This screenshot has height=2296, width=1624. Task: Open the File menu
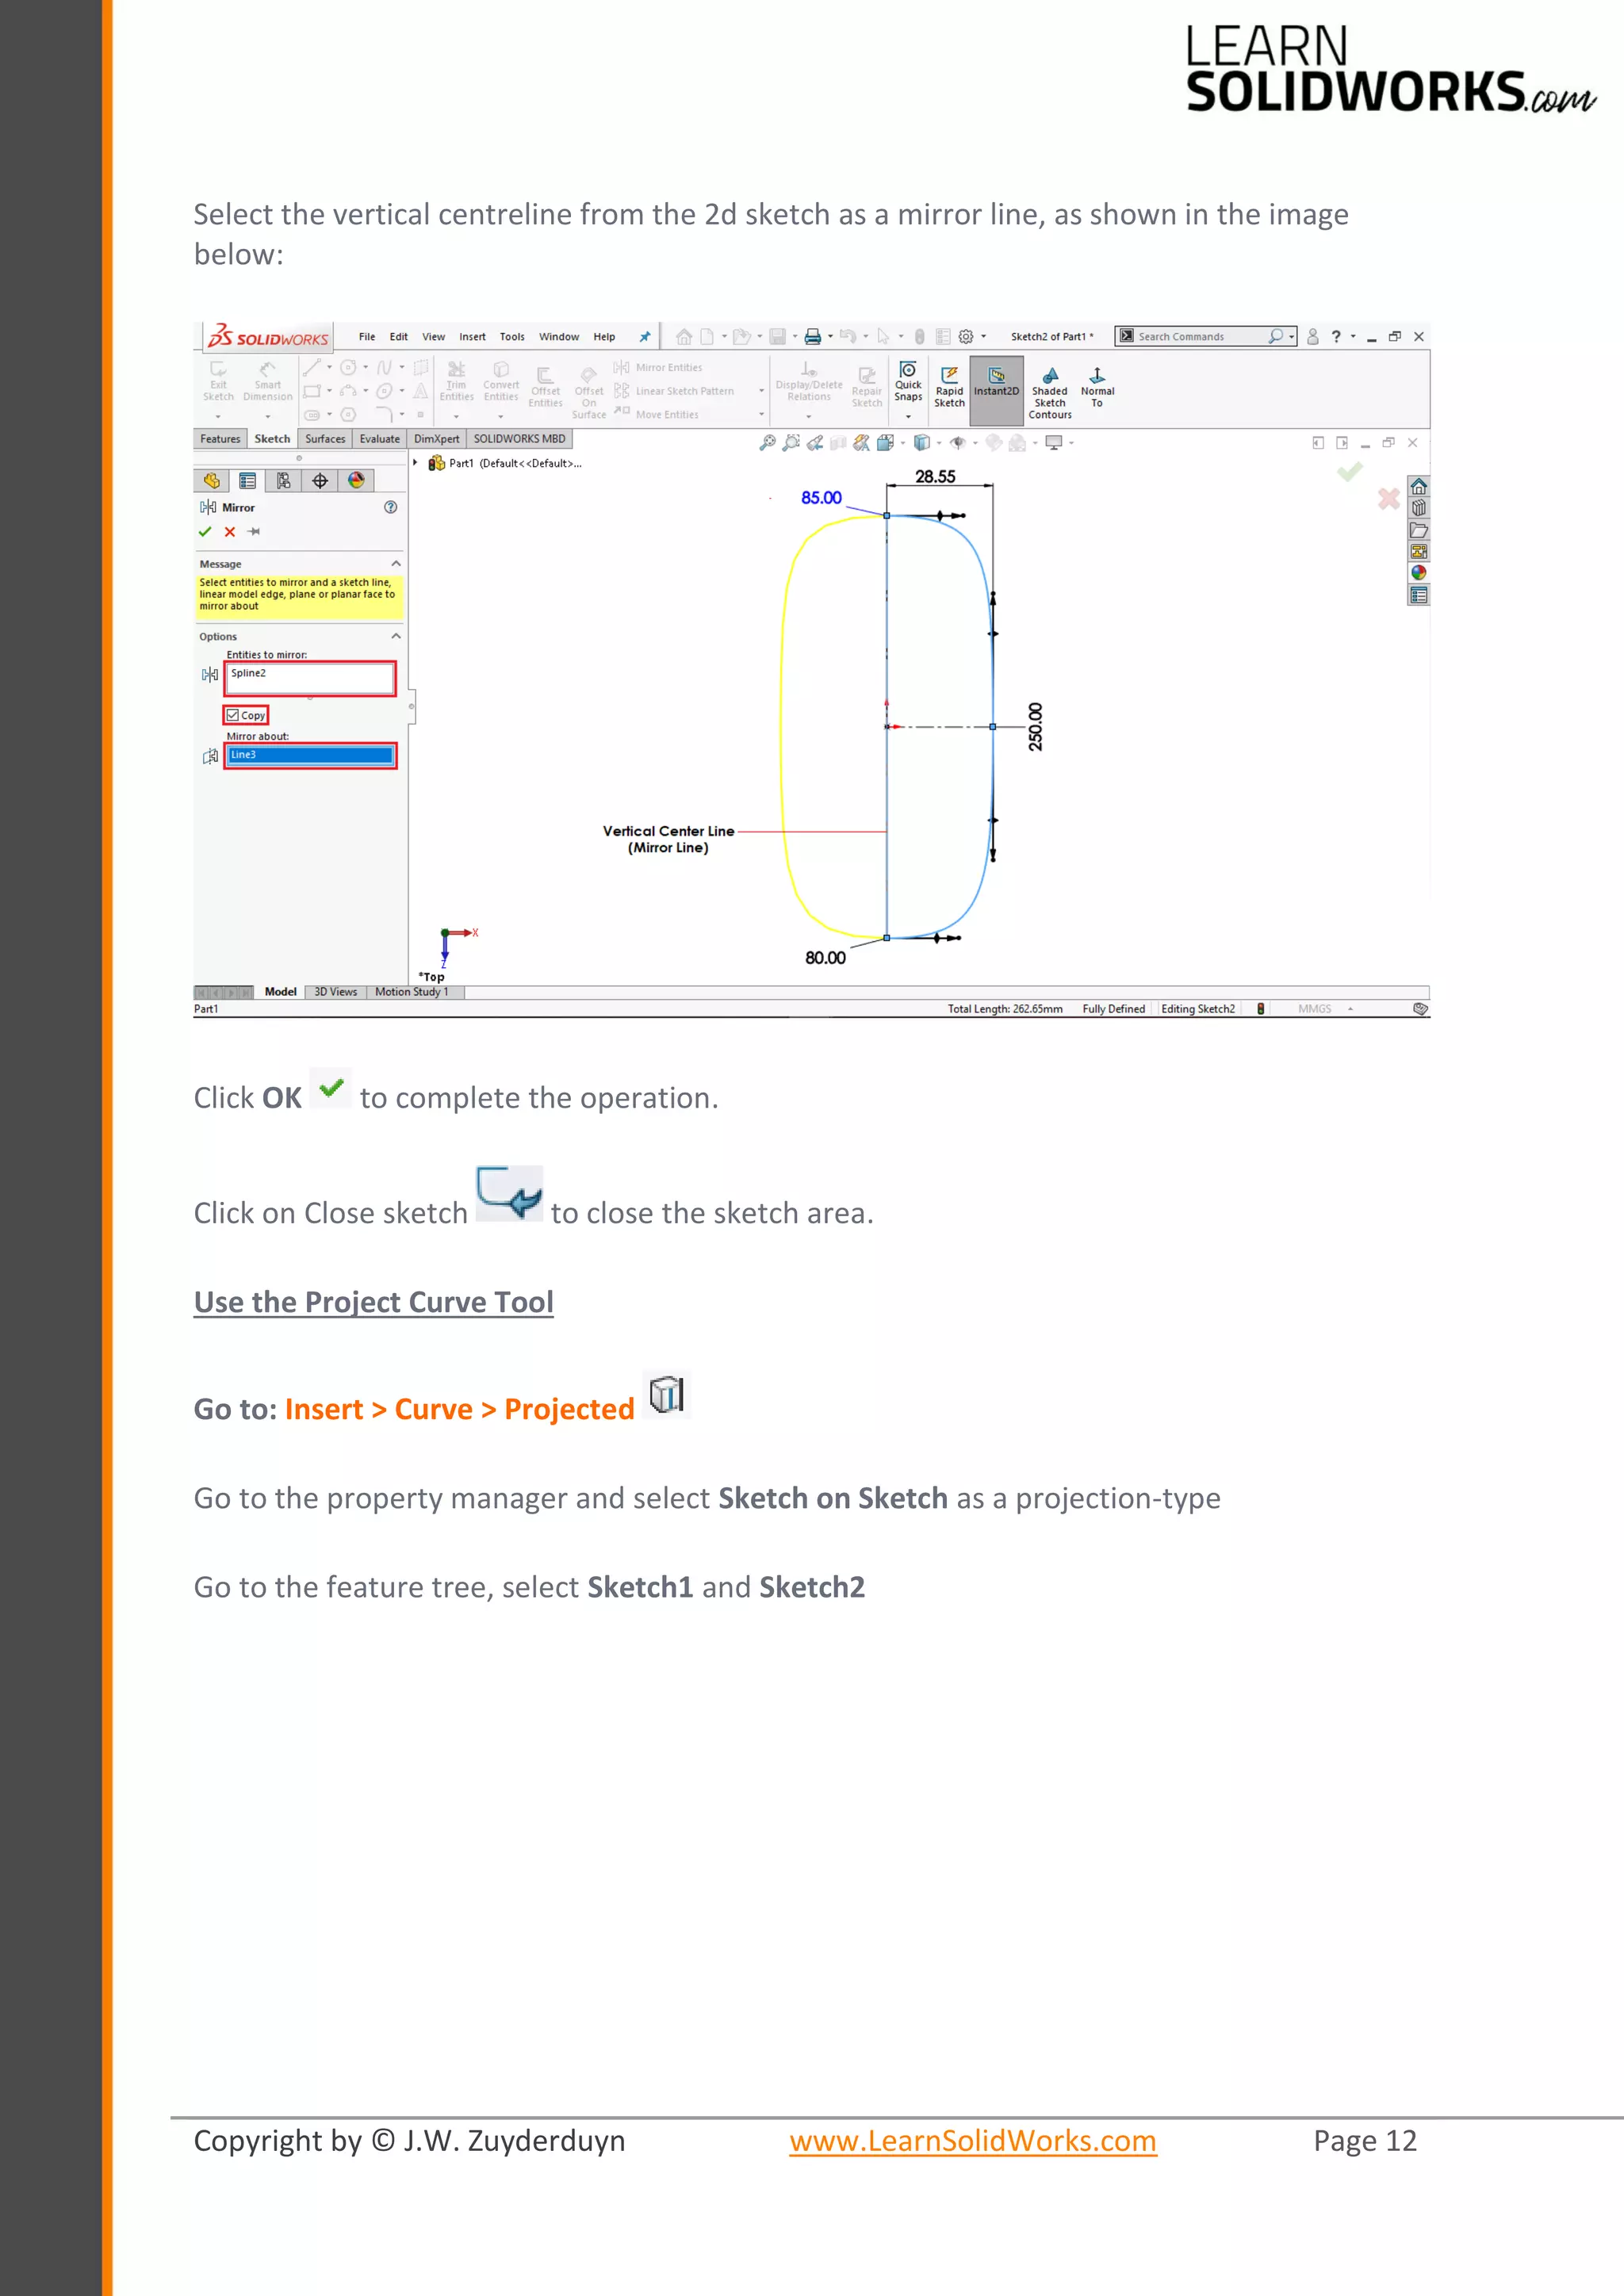coord(367,337)
